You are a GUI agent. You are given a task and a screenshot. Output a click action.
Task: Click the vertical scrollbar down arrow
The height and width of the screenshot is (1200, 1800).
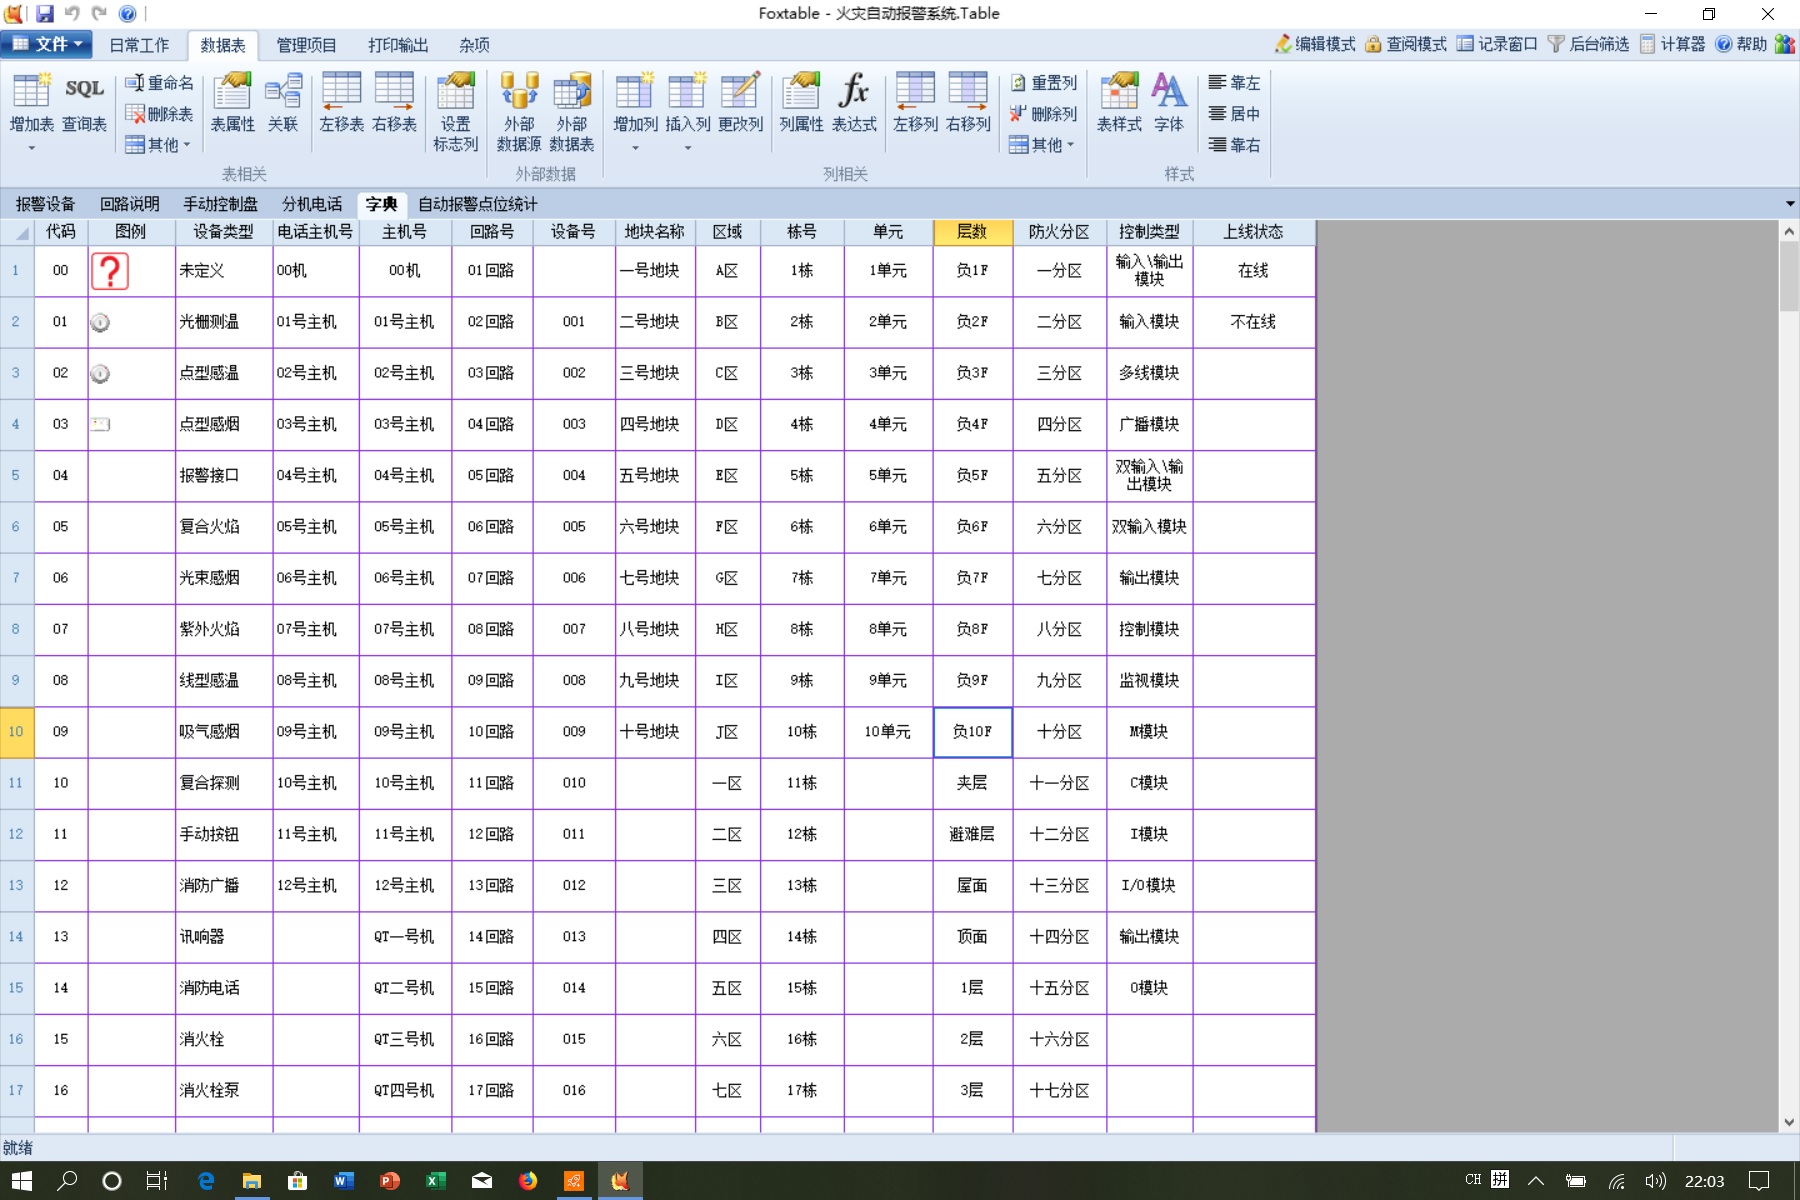(1789, 1122)
